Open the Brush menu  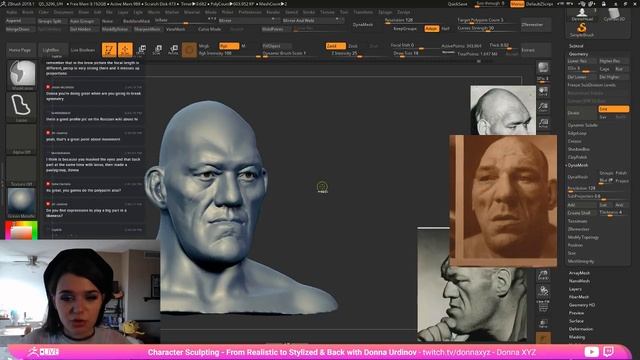coord(28,12)
